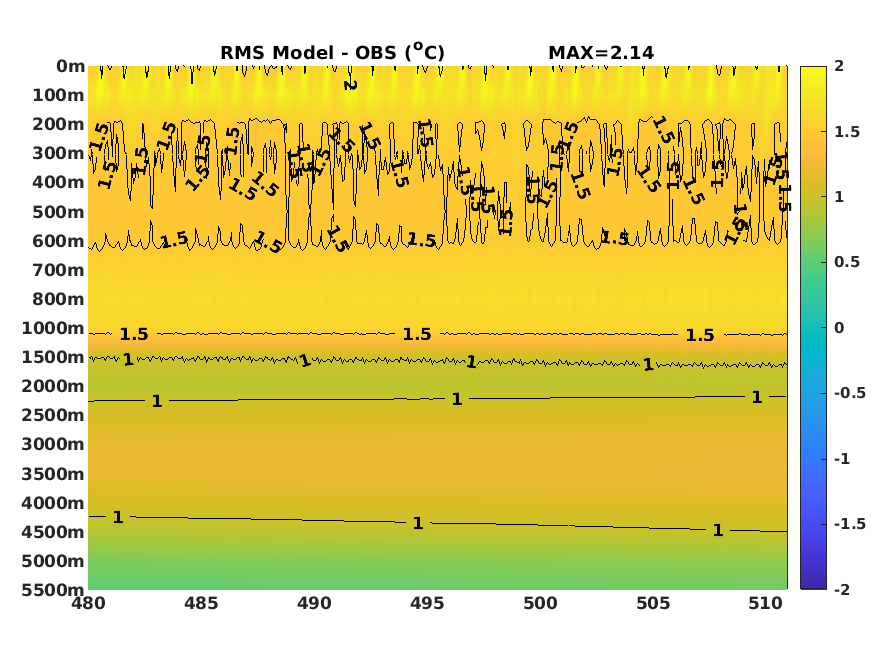Click the vertical colorbar gradient strip
Viewport: 875px width, 656px height.
(813, 327)
